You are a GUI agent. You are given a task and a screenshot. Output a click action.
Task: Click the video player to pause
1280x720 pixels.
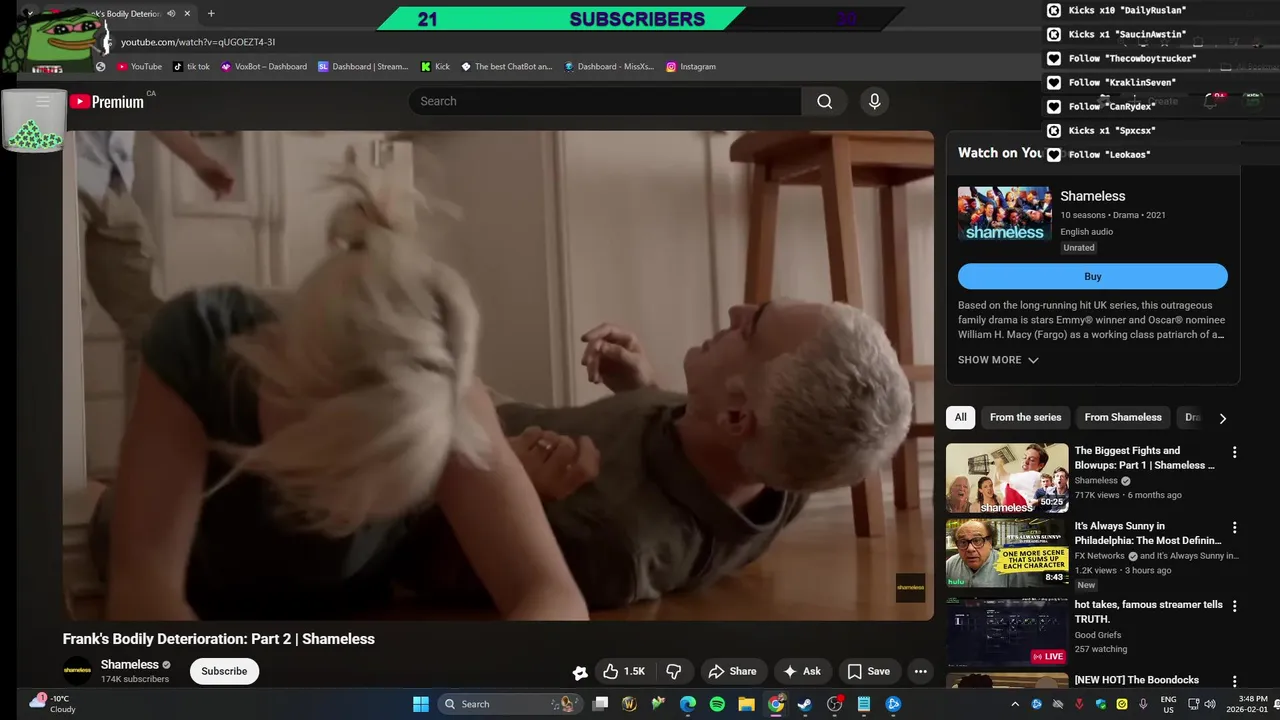(x=498, y=375)
